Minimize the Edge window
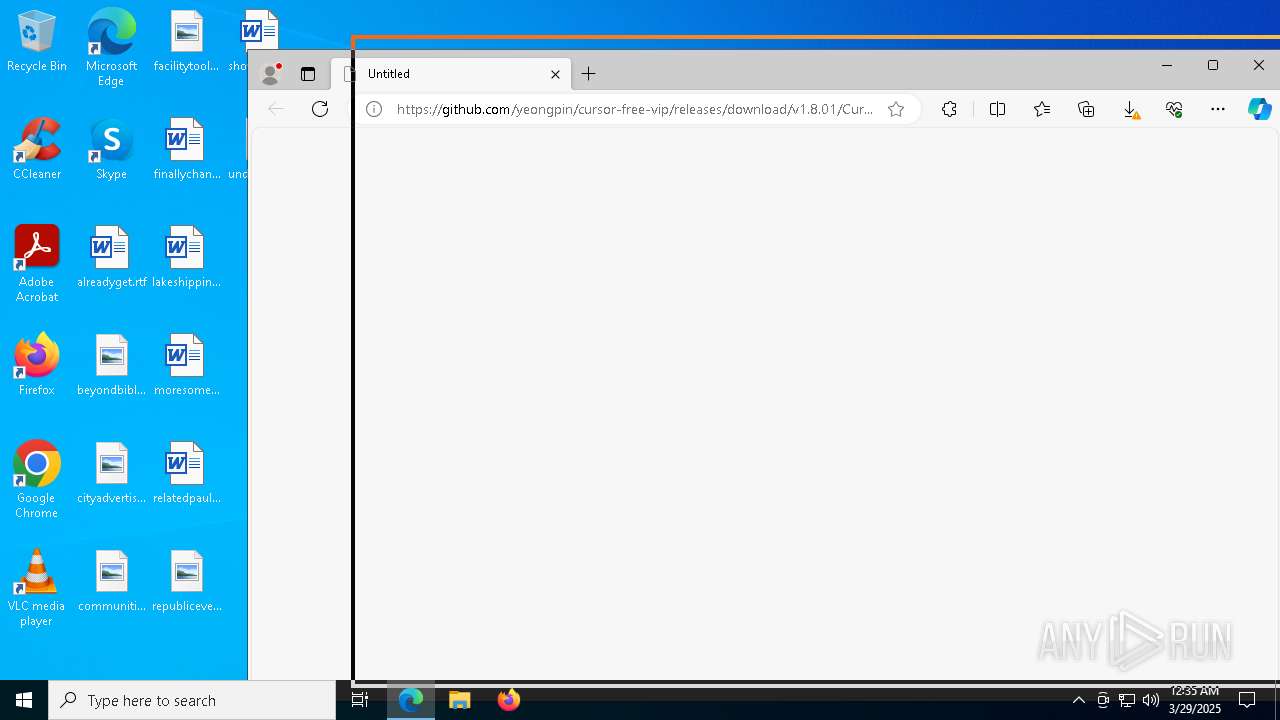The height and width of the screenshot is (720, 1280). pyautogui.click(x=1166, y=65)
